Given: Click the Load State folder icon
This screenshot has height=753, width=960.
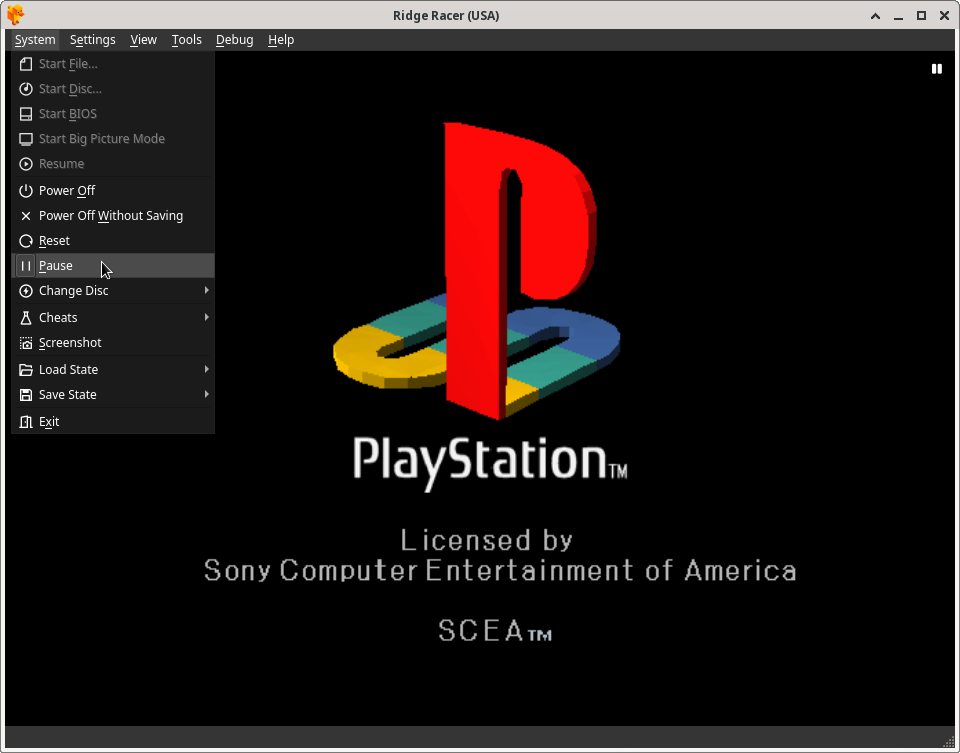Looking at the screenshot, I should (26, 370).
